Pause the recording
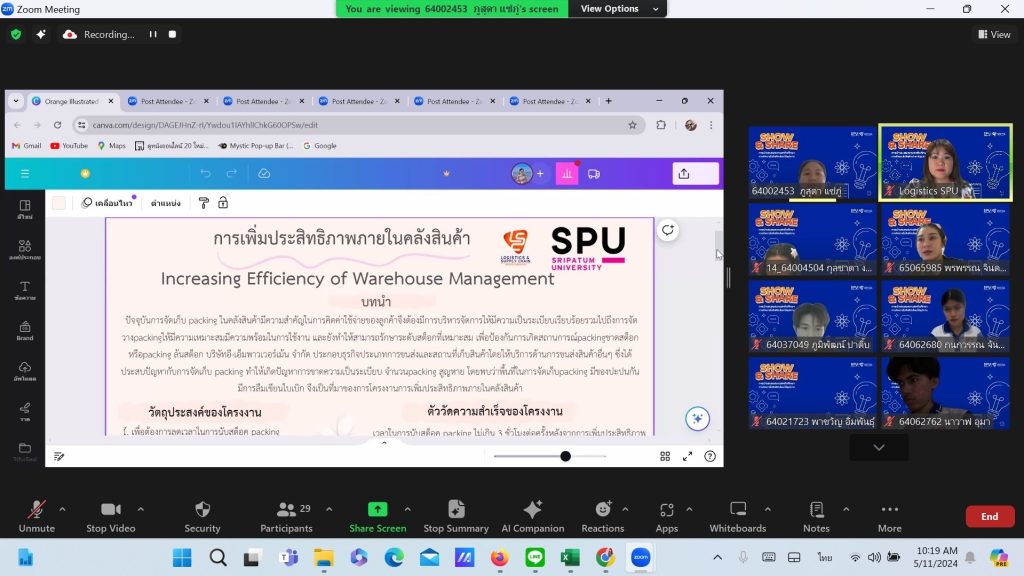The height and width of the screenshot is (576, 1024). tap(153, 34)
